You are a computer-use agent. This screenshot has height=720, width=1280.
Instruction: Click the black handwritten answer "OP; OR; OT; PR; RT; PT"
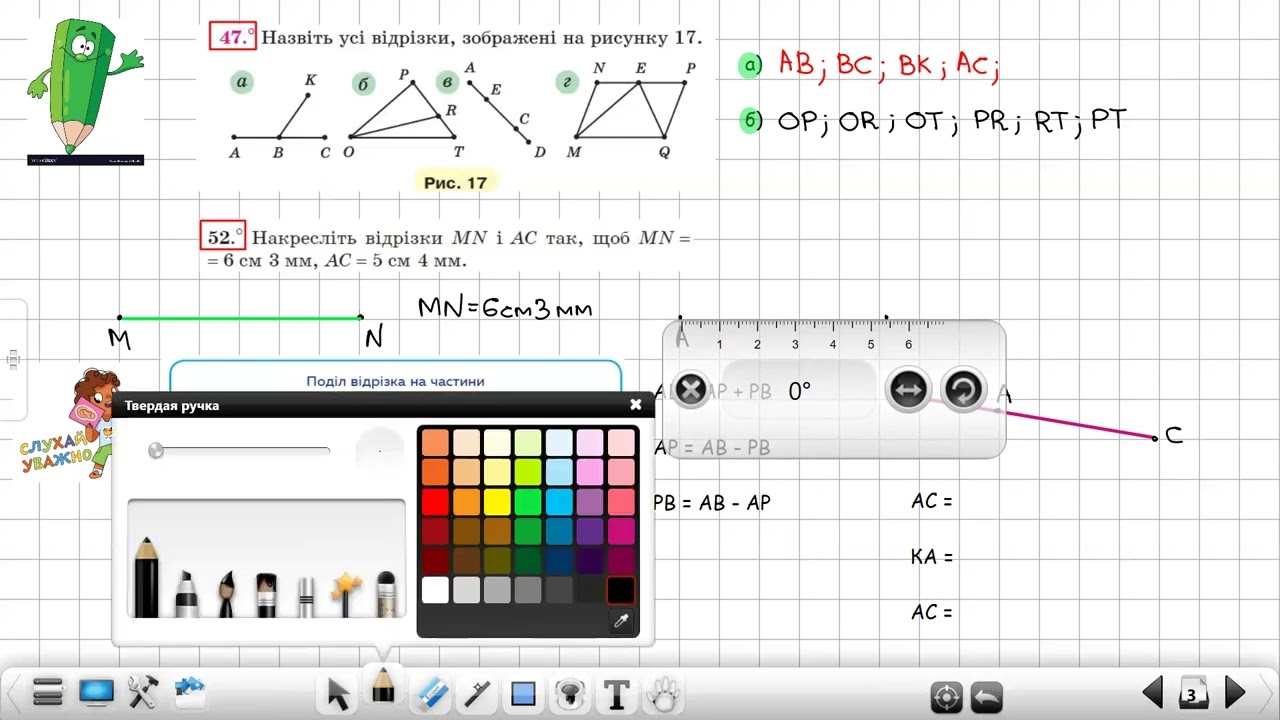[952, 121]
